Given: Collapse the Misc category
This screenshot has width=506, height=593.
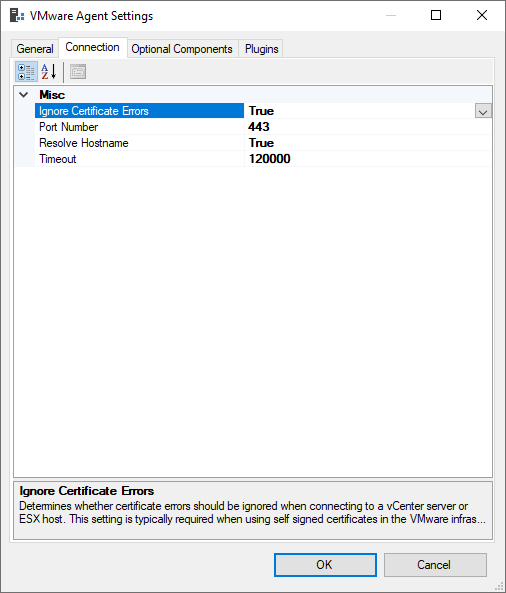Looking at the screenshot, I should 24,95.
